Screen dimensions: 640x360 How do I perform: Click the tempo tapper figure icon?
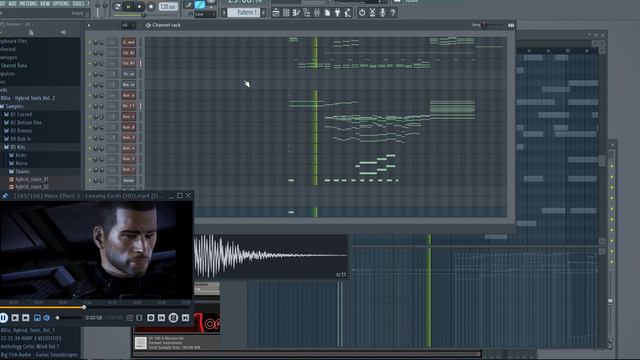pyautogui.click(x=347, y=13)
